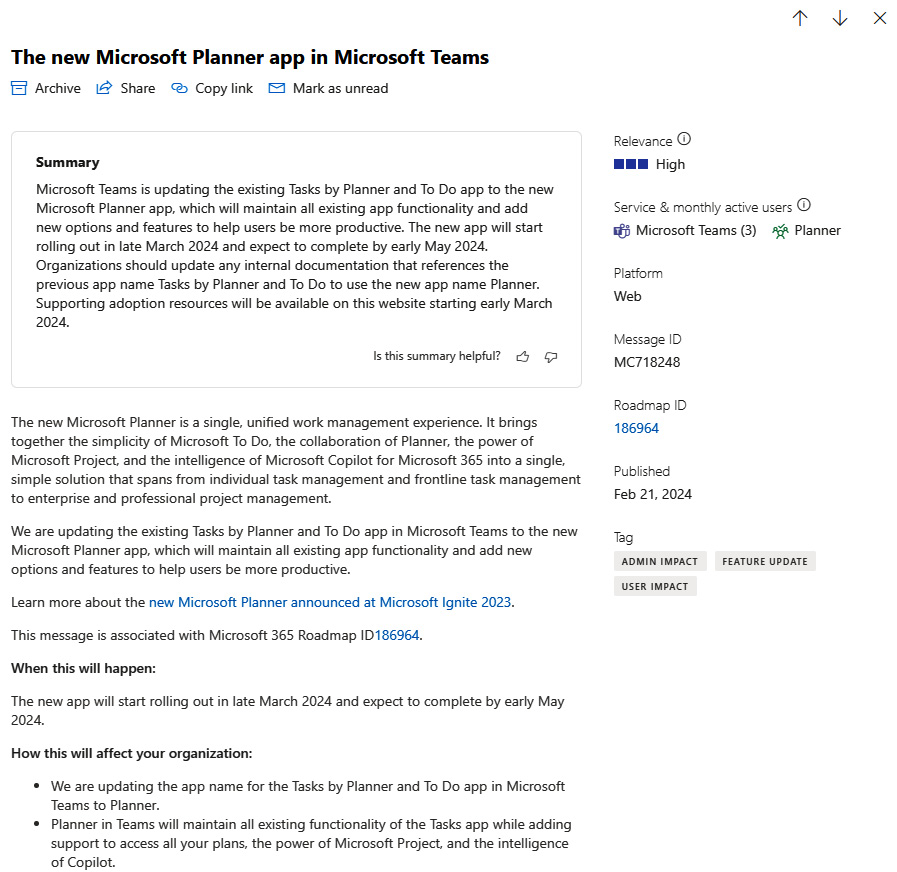Click 'How this will affect your organization:' heading
Viewport: 897px width, 872px height.
tap(132, 753)
